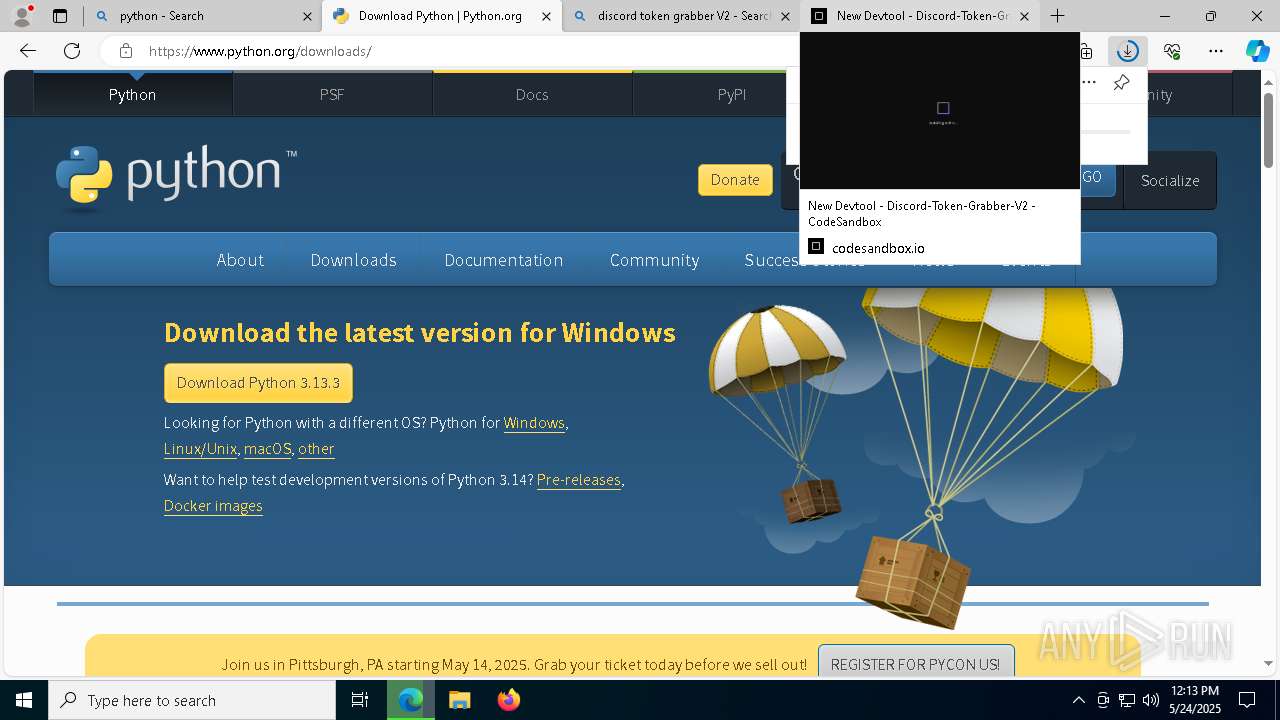This screenshot has width=1280, height=720.
Task: Select the Python top navigation tab
Action: point(133,94)
